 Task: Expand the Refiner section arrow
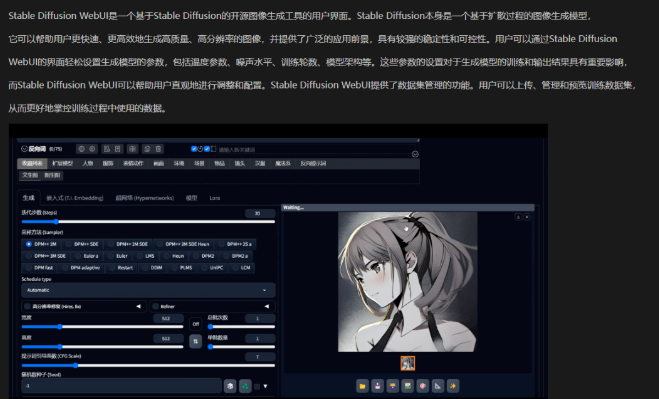[266, 307]
